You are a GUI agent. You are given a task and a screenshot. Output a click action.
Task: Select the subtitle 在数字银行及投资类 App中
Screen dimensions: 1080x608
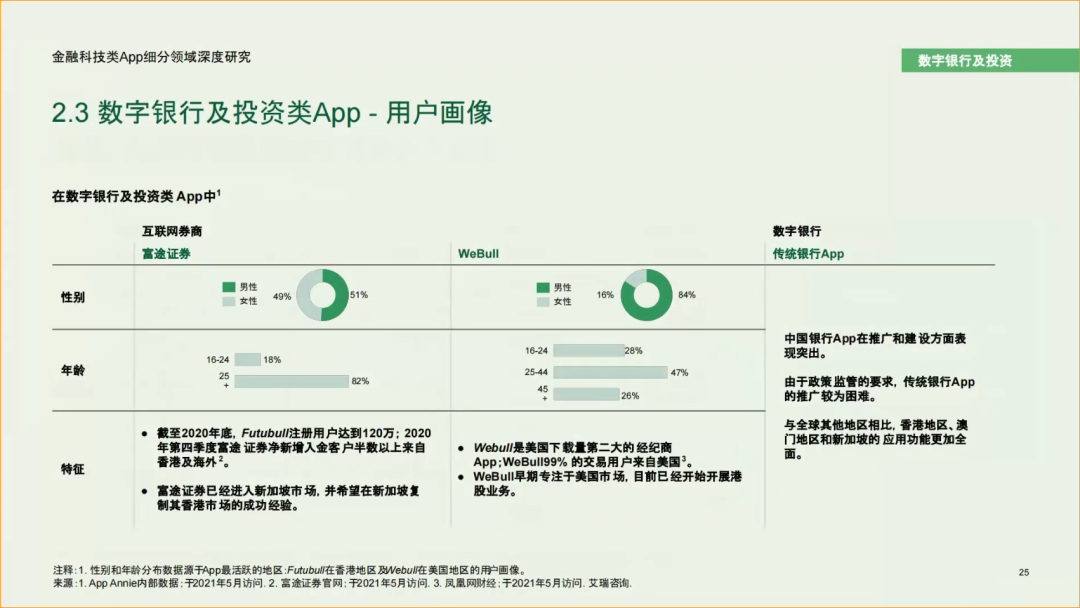(136, 196)
